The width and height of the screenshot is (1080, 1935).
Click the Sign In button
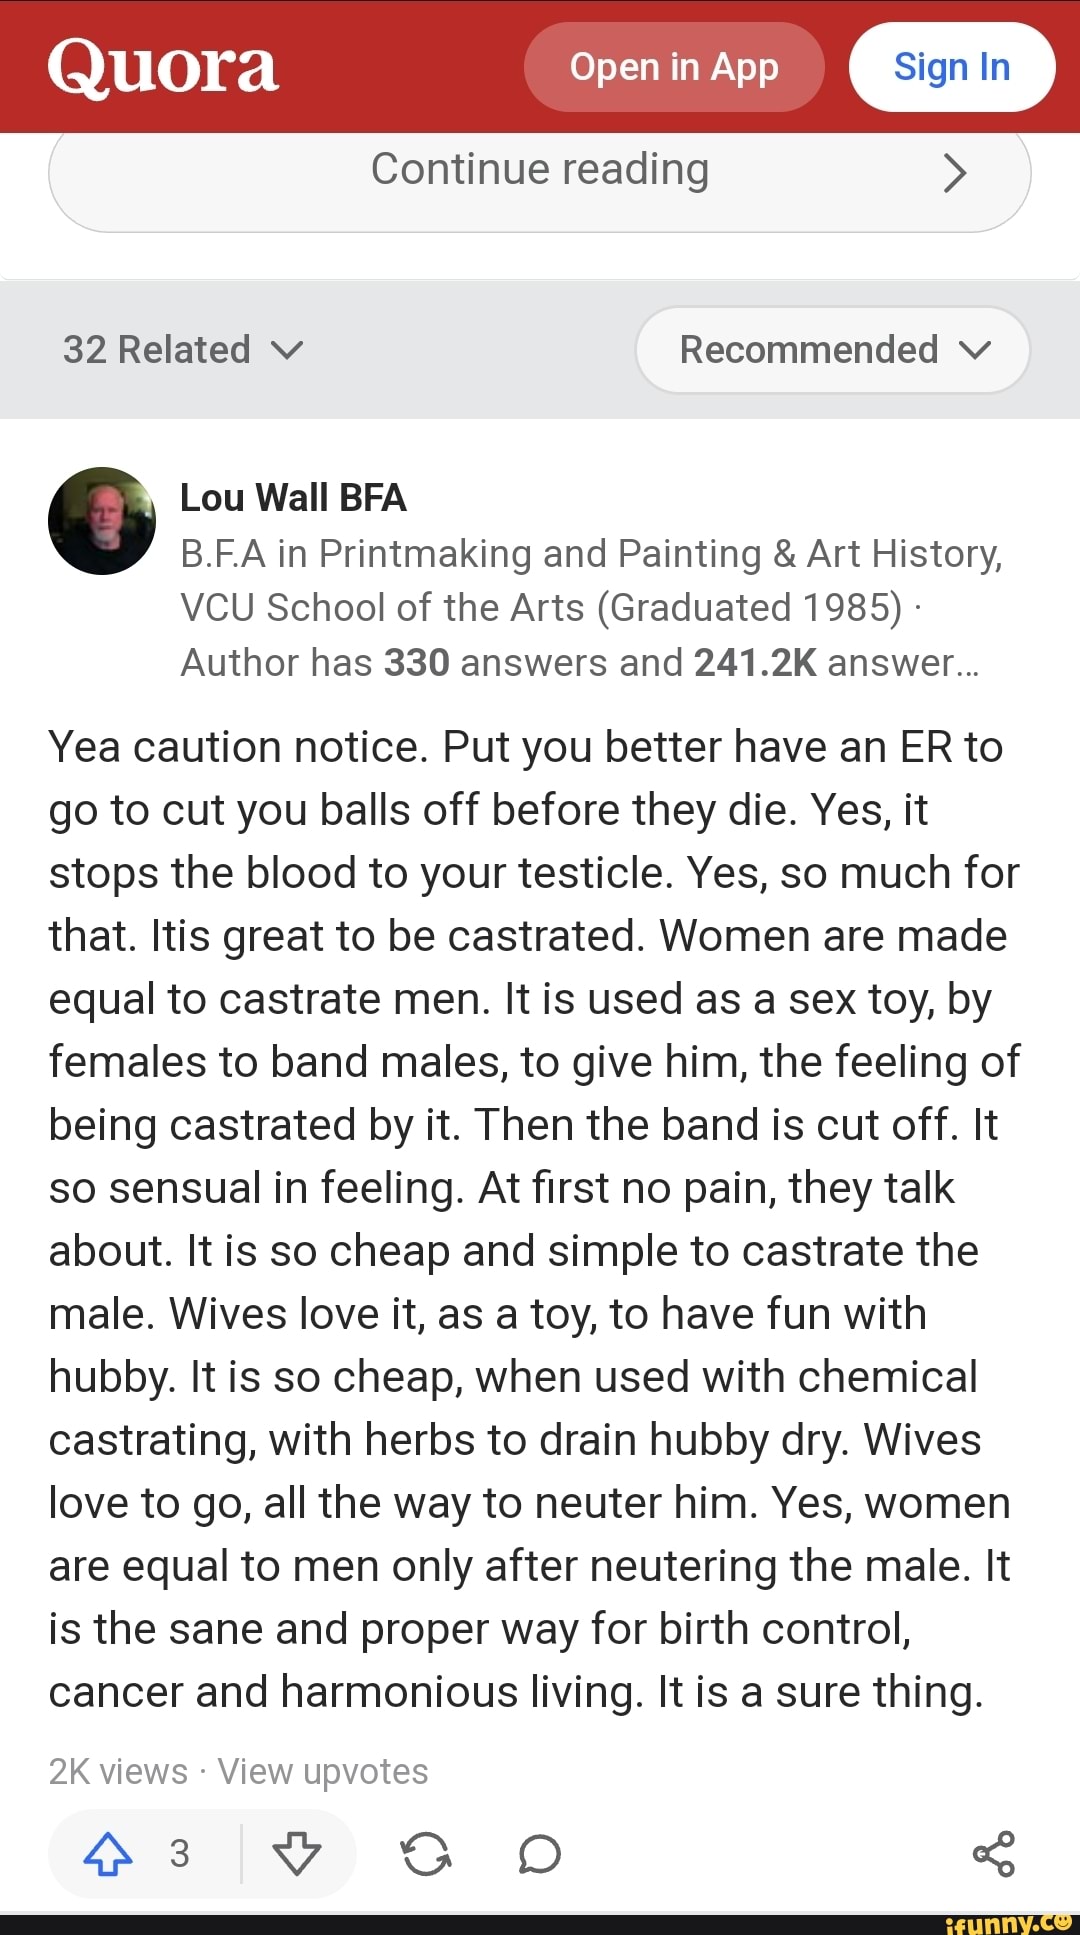[x=952, y=67]
